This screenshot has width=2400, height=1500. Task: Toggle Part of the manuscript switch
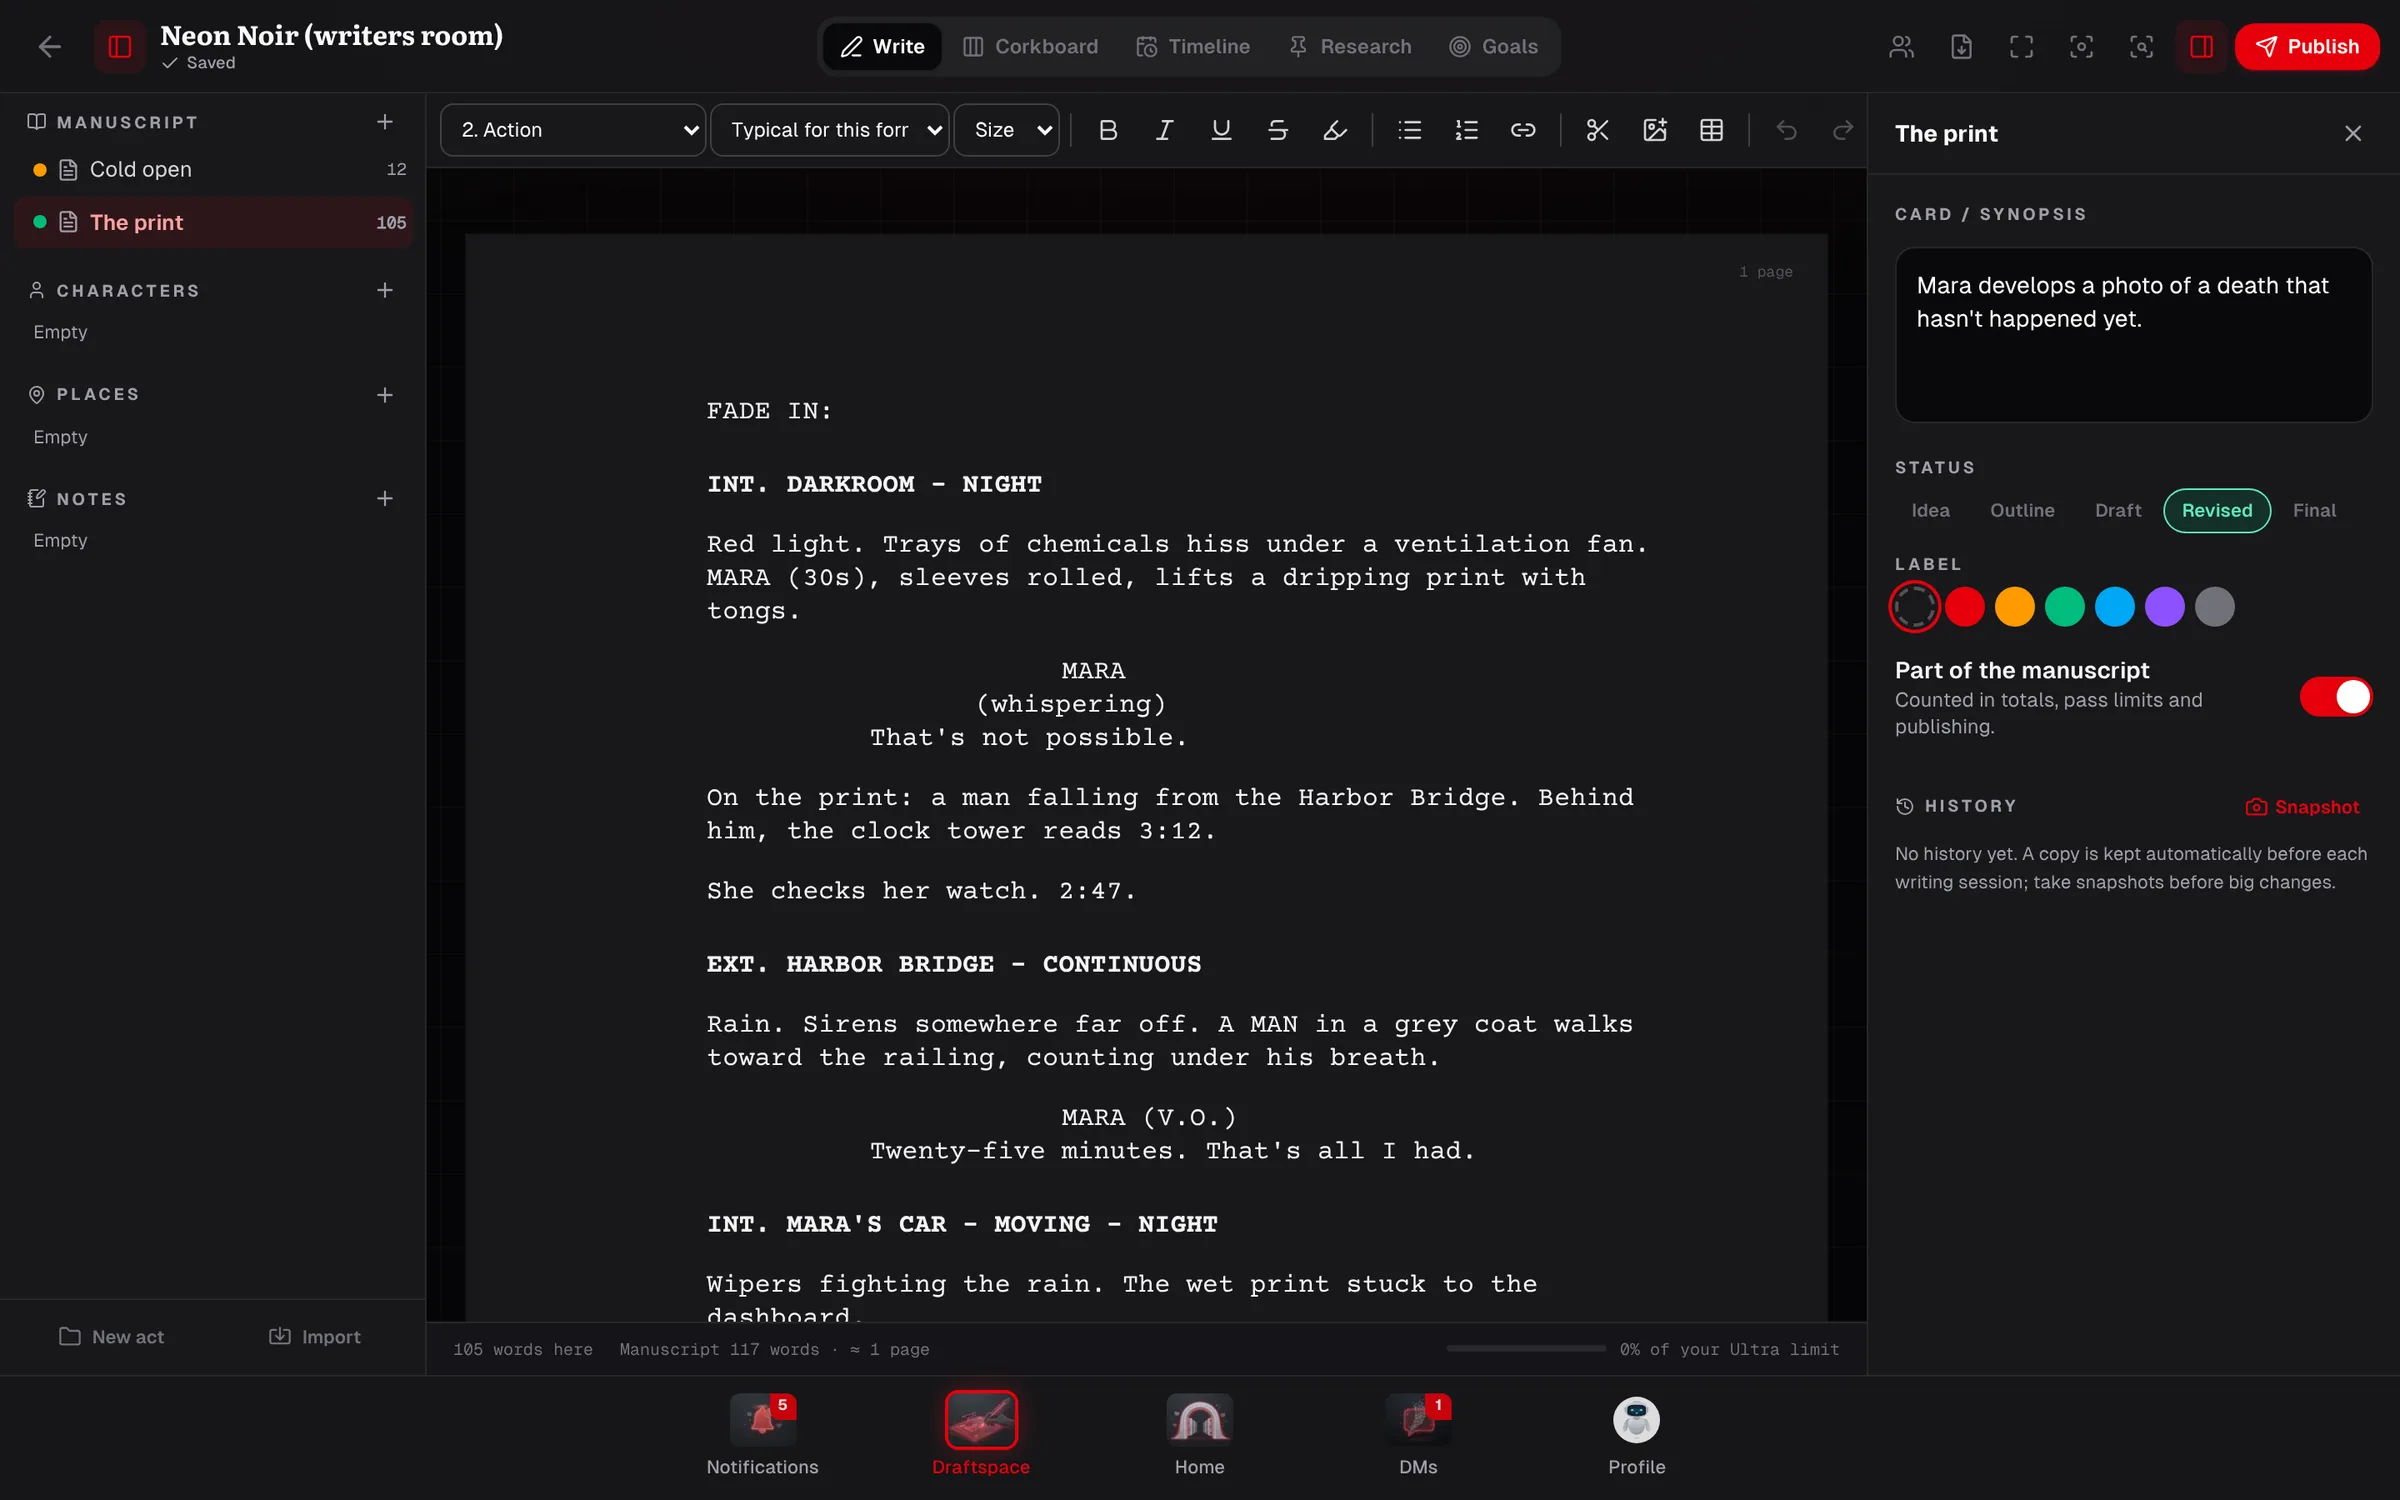point(2335,697)
